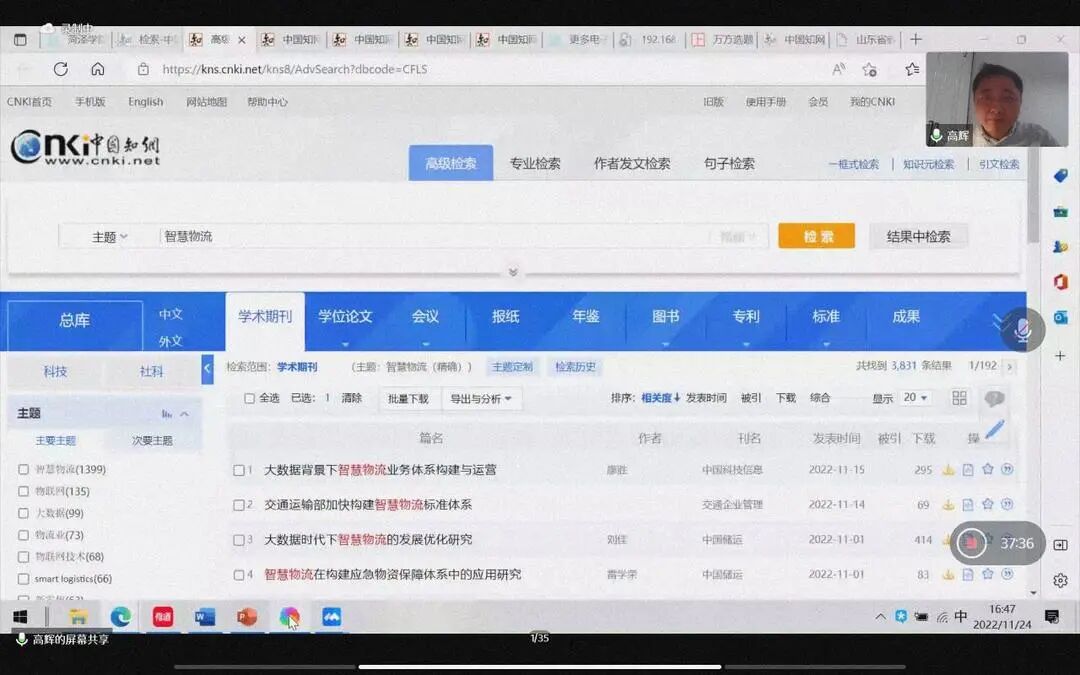
Task: Select the 总库 database tab
Action: [74, 321]
